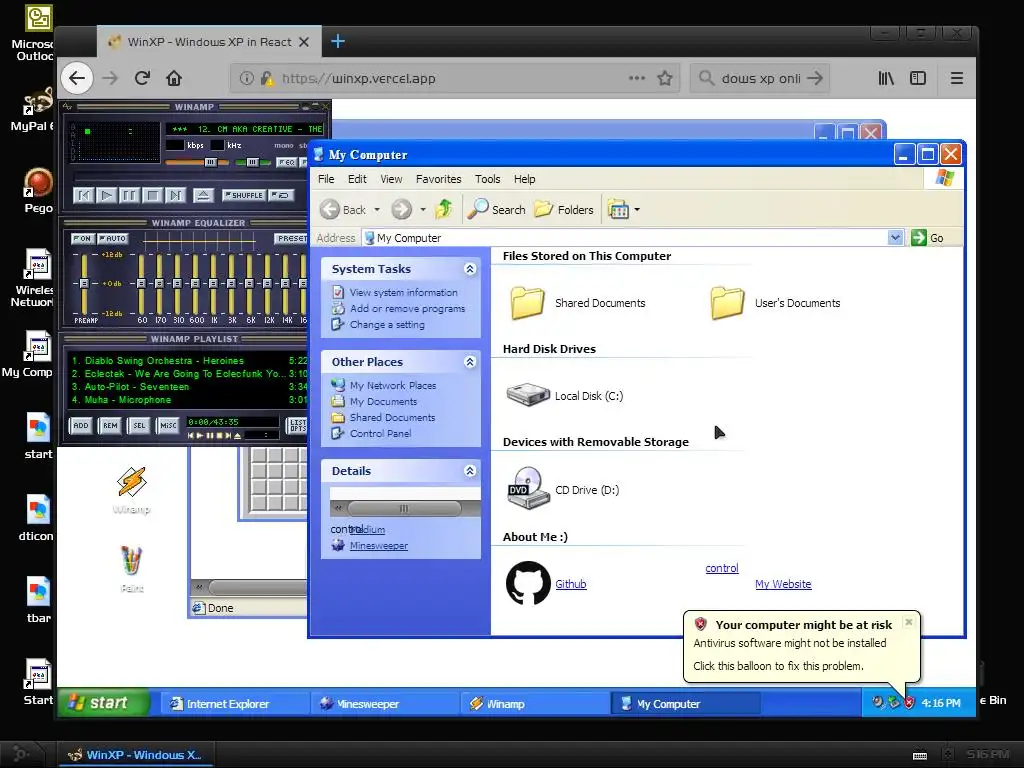This screenshot has height=768, width=1024.
Task: Click the Folders toolbar button
Action: tap(564, 210)
